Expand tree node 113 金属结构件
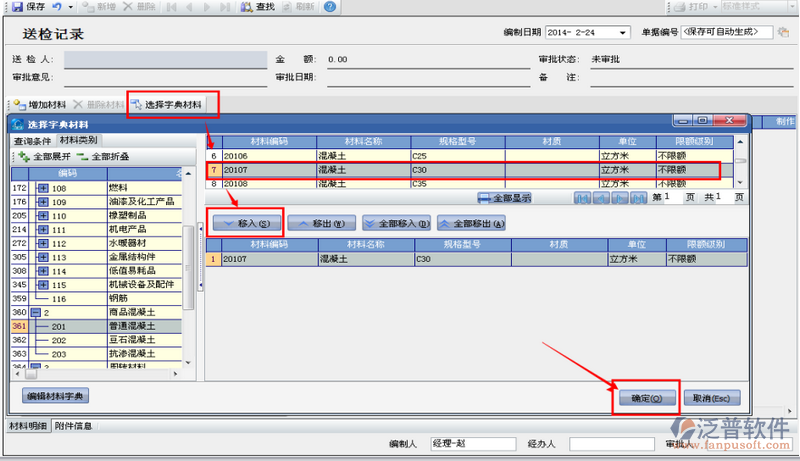Screen dimensions: 800x461 coord(43,257)
